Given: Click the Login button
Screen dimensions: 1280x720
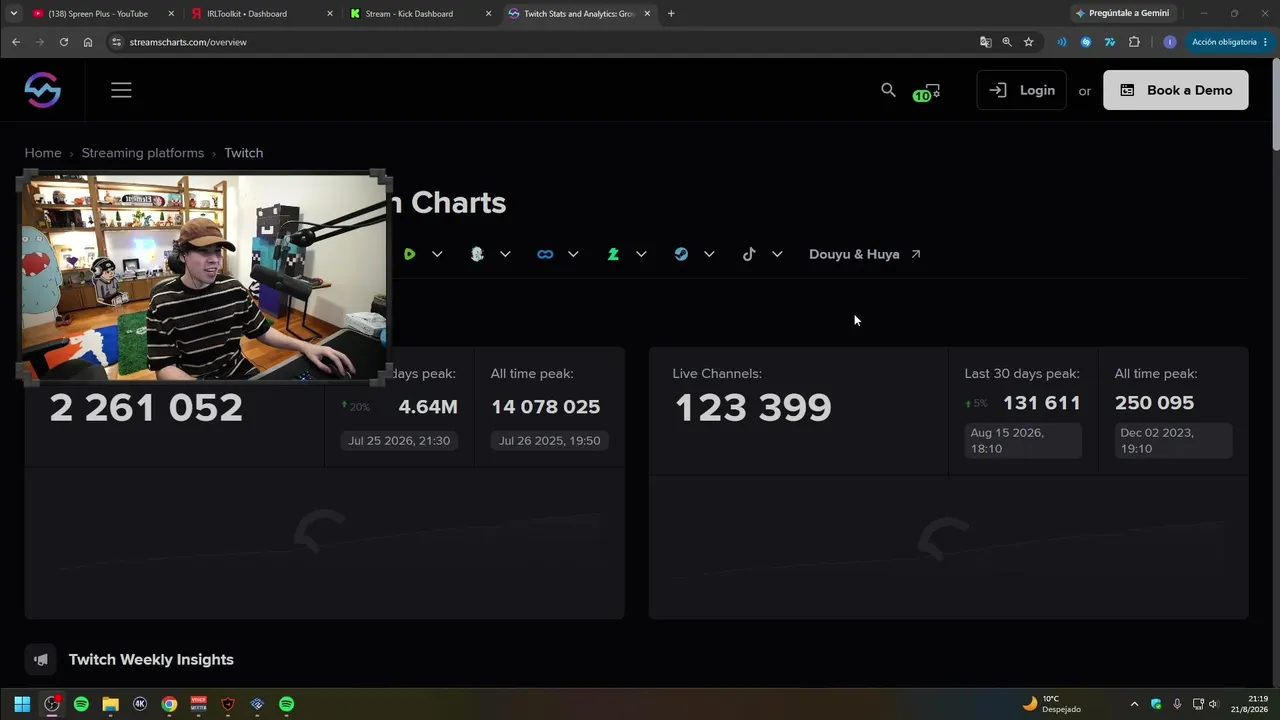Looking at the screenshot, I should pyautogui.click(x=1021, y=90).
